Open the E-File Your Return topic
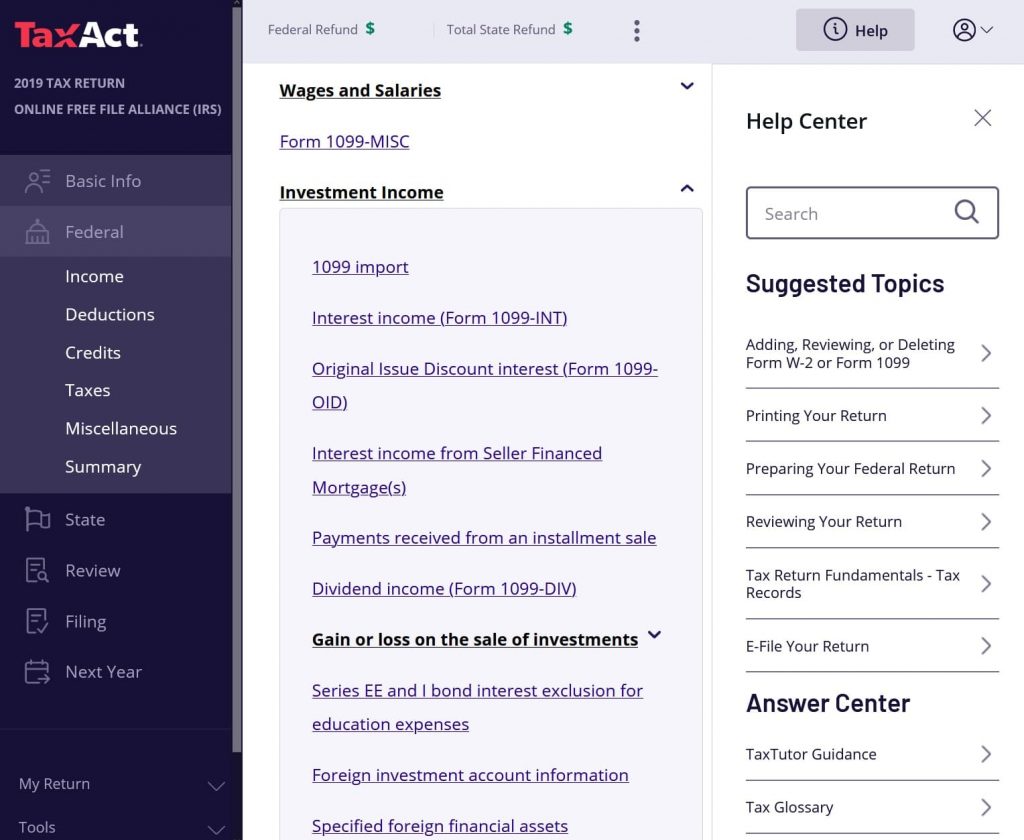This screenshot has height=840, width=1024. coord(872,646)
